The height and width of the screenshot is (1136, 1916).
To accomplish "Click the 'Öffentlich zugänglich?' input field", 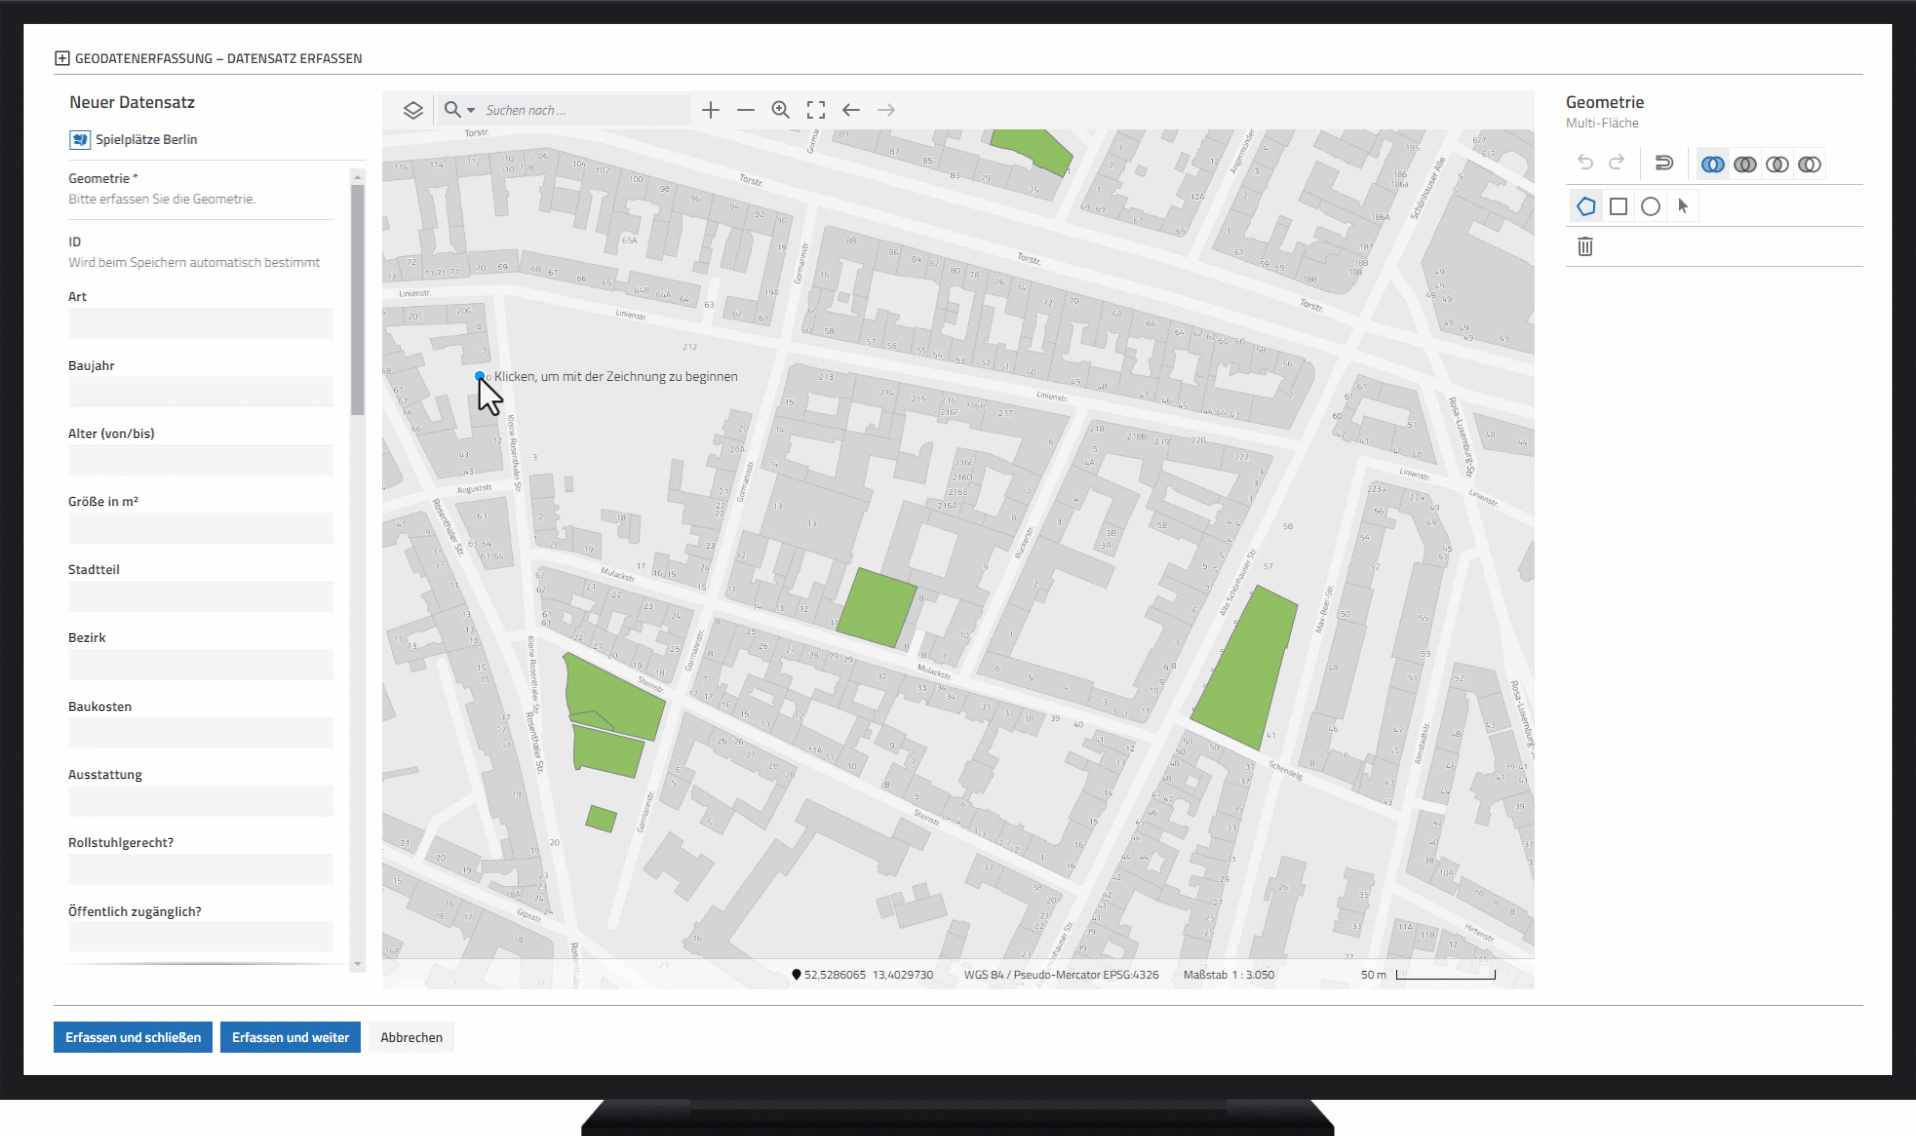I will [x=201, y=937].
